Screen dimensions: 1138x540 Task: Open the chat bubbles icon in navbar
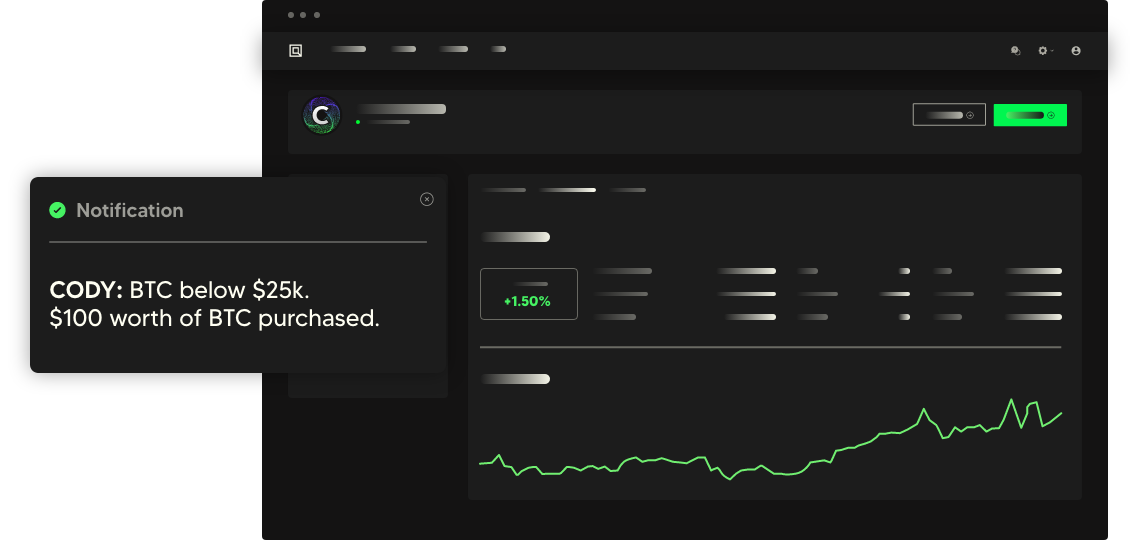[x=1015, y=50]
